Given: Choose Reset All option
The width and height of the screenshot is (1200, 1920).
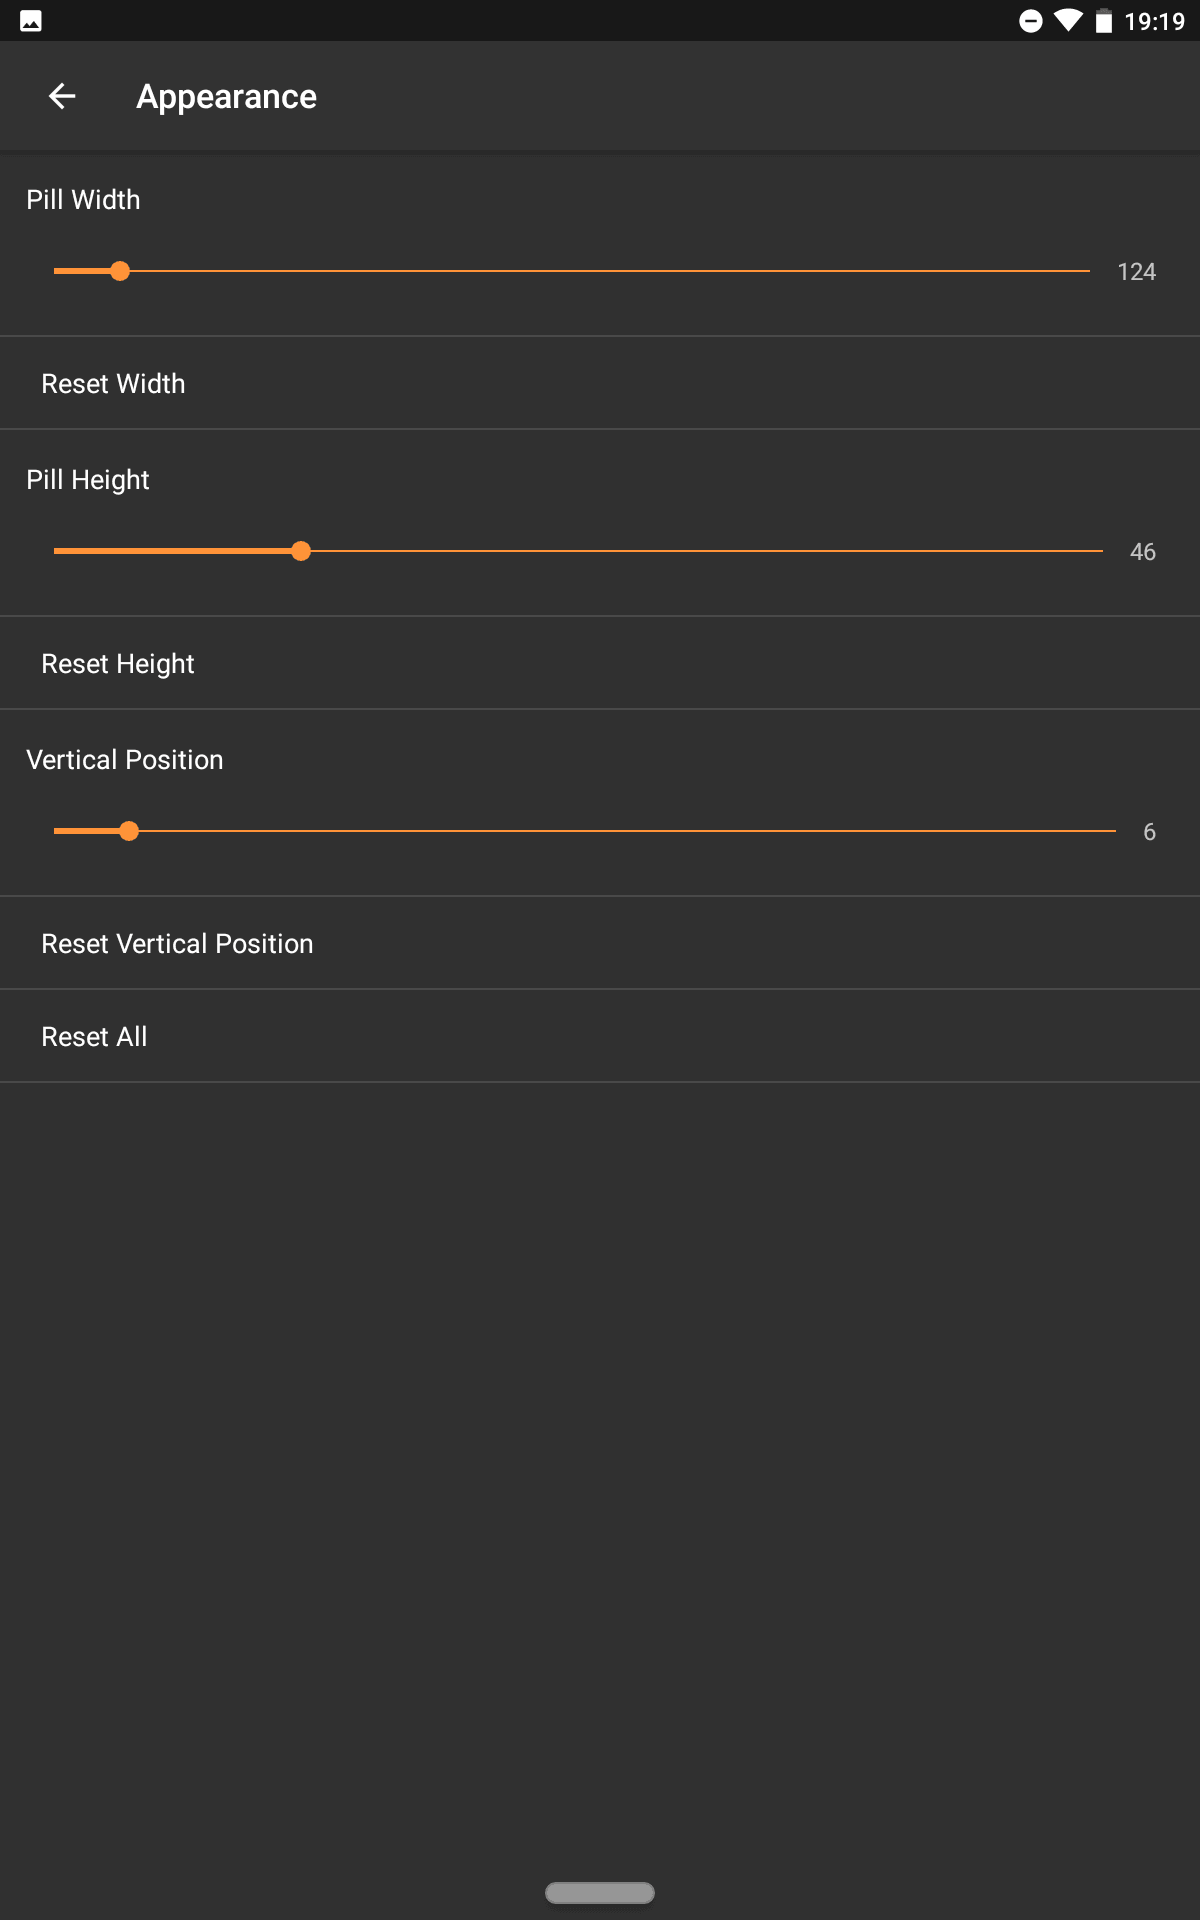Looking at the screenshot, I should 600,1036.
